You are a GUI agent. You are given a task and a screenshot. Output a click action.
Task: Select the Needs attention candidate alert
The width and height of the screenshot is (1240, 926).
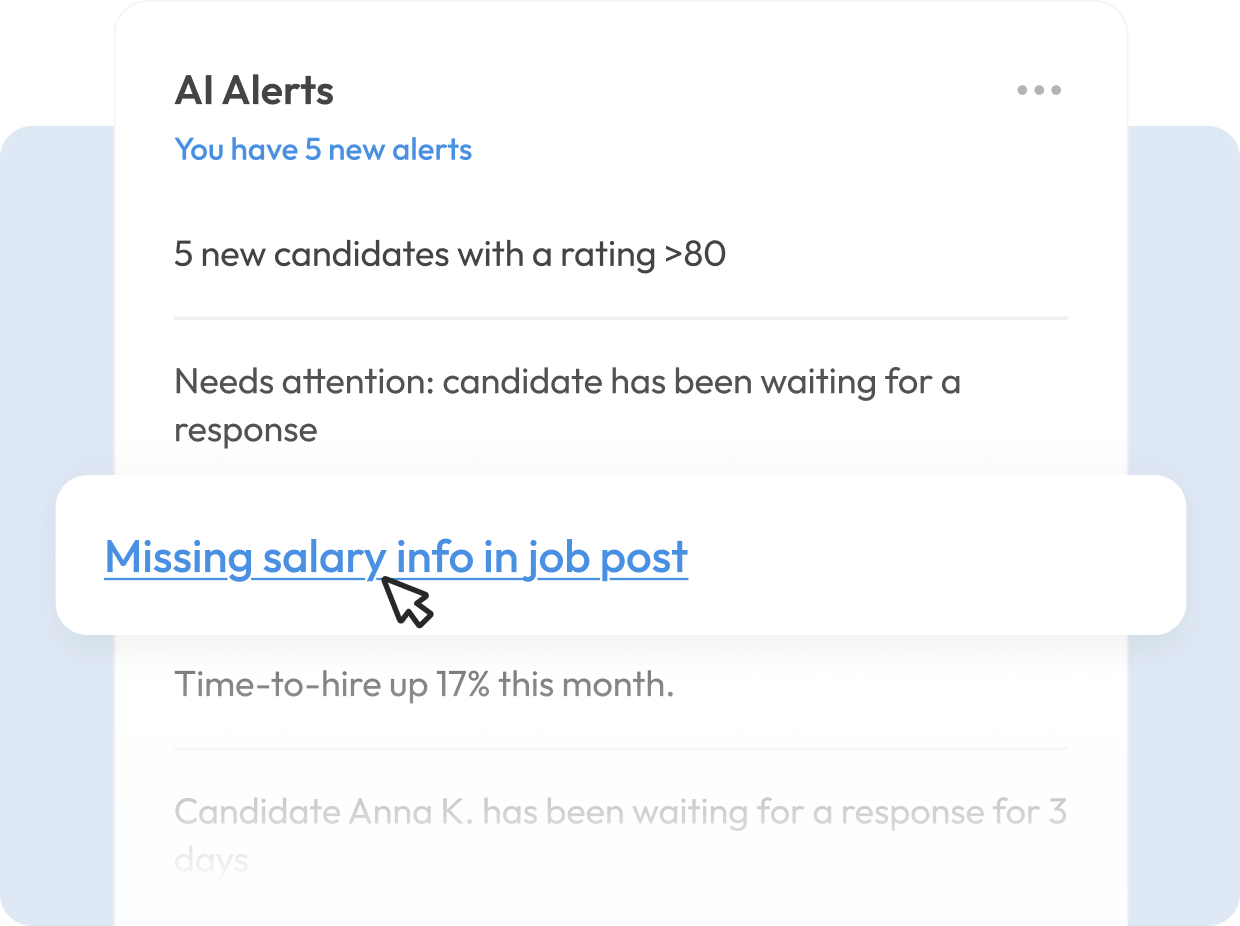(567, 405)
